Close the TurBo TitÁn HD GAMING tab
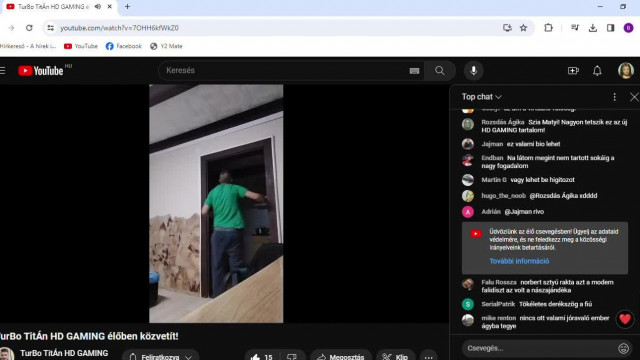The image size is (640, 360). [109, 7]
